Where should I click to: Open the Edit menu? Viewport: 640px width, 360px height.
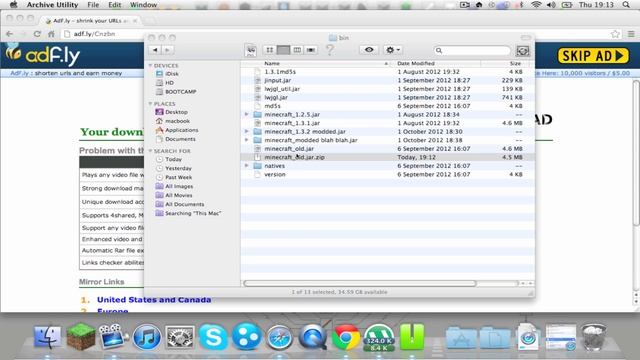point(114,5)
